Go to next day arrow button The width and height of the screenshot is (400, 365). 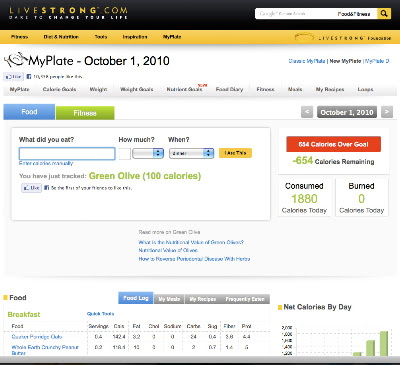pyautogui.click(x=387, y=112)
